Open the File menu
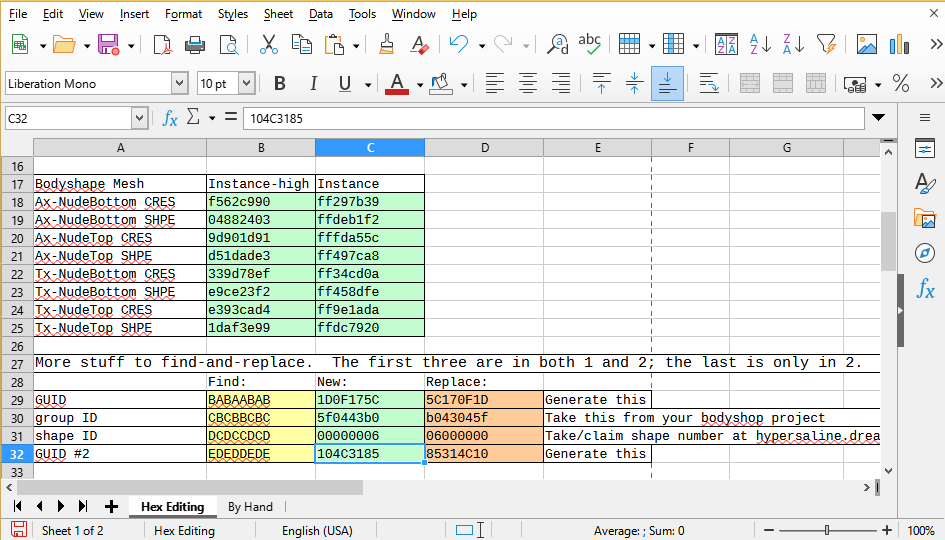This screenshot has height=540, width=945. pyautogui.click(x=17, y=14)
